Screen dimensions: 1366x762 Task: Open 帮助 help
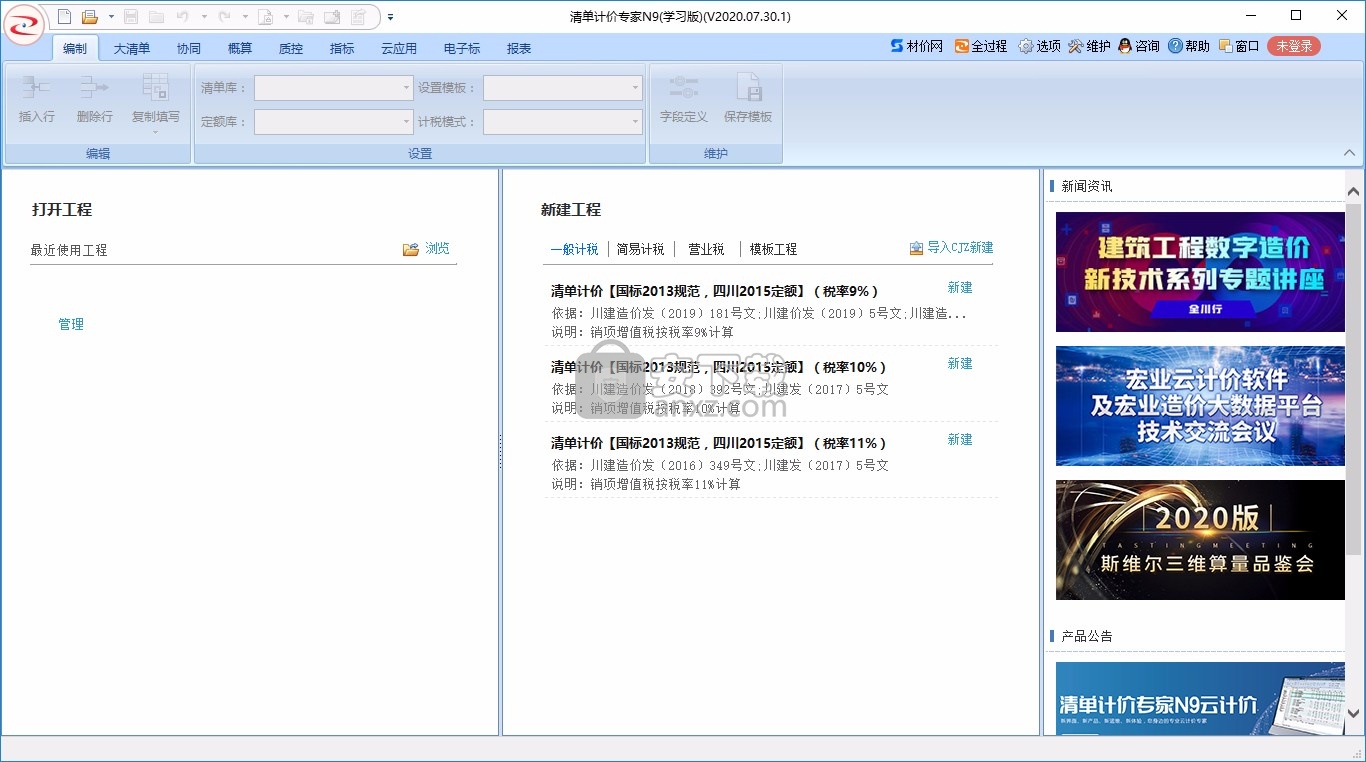[1188, 46]
